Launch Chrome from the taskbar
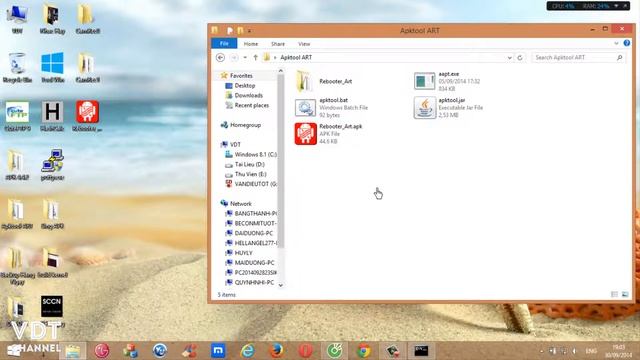The width and height of the screenshot is (640, 360). point(364,351)
